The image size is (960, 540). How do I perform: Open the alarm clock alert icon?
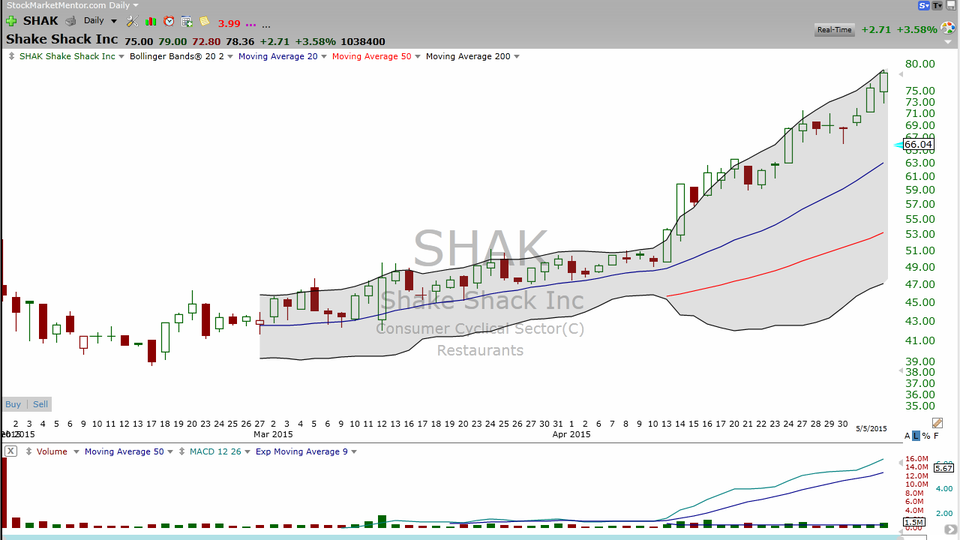[169, 21]
